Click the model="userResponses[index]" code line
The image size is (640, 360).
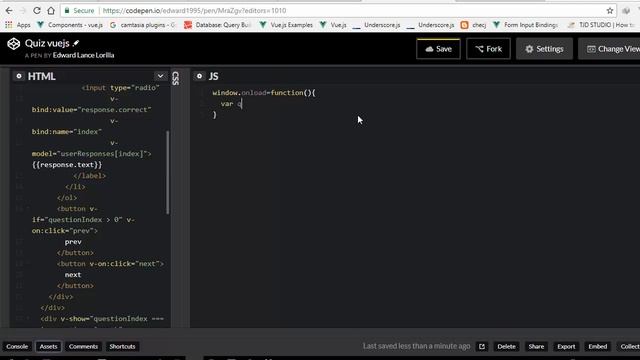click(x=91, y=154)
